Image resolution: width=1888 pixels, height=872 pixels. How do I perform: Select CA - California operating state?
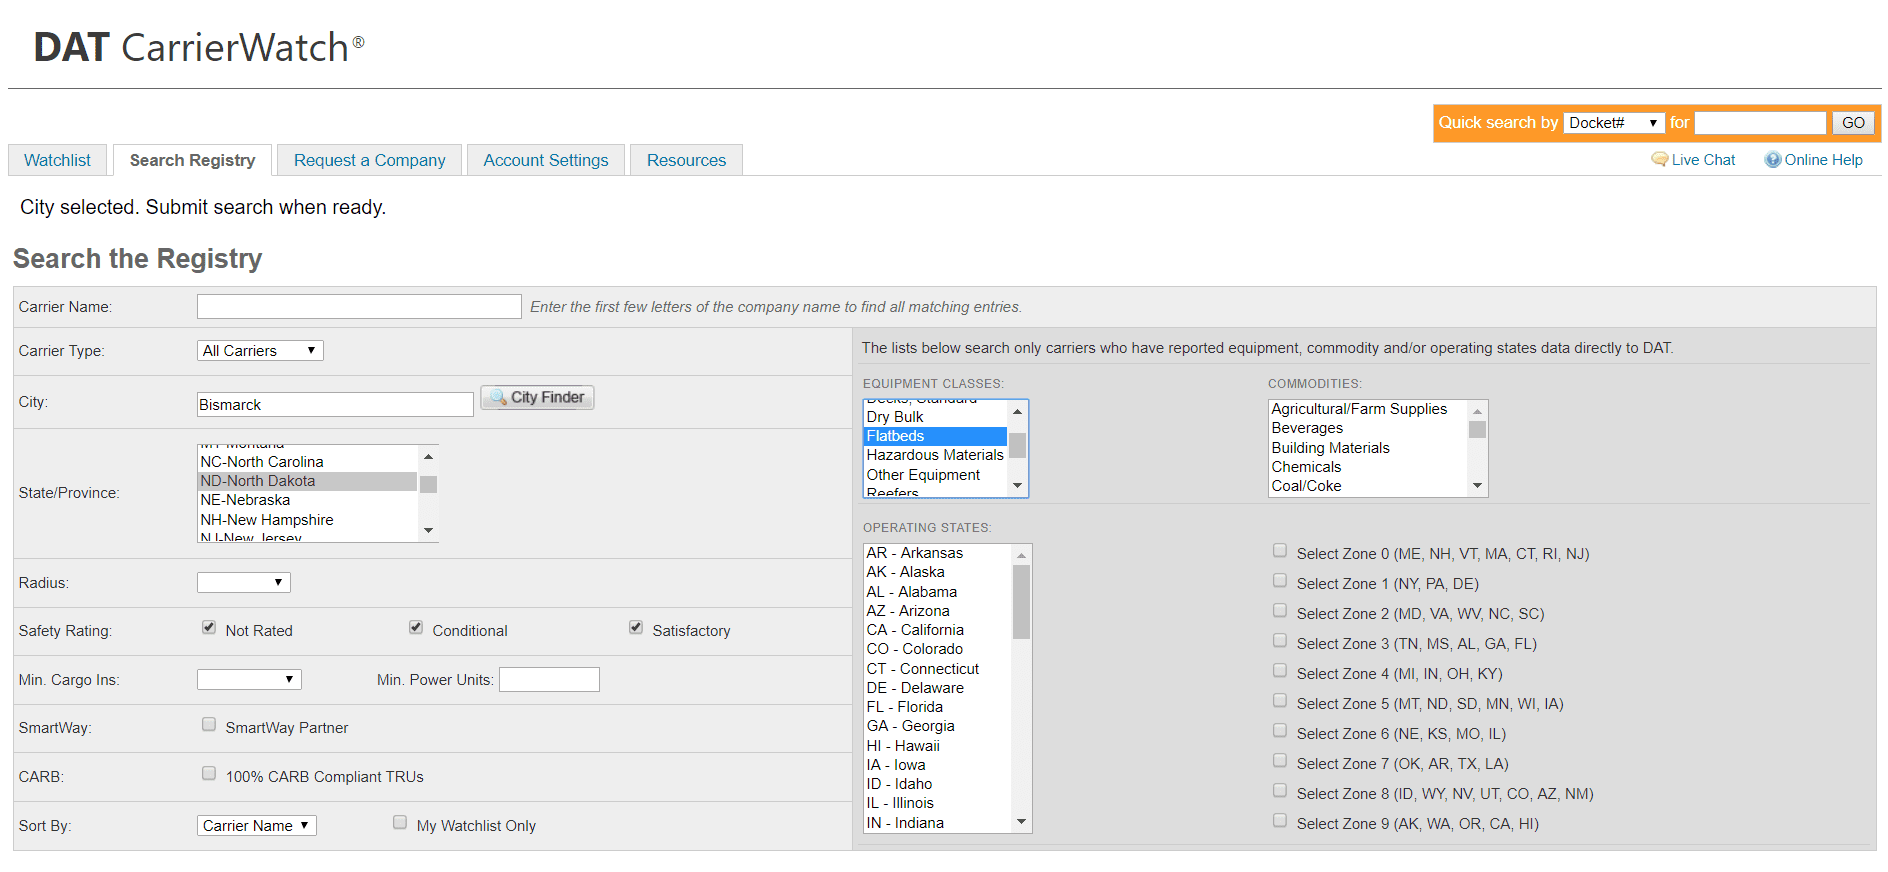click(937, 630)
